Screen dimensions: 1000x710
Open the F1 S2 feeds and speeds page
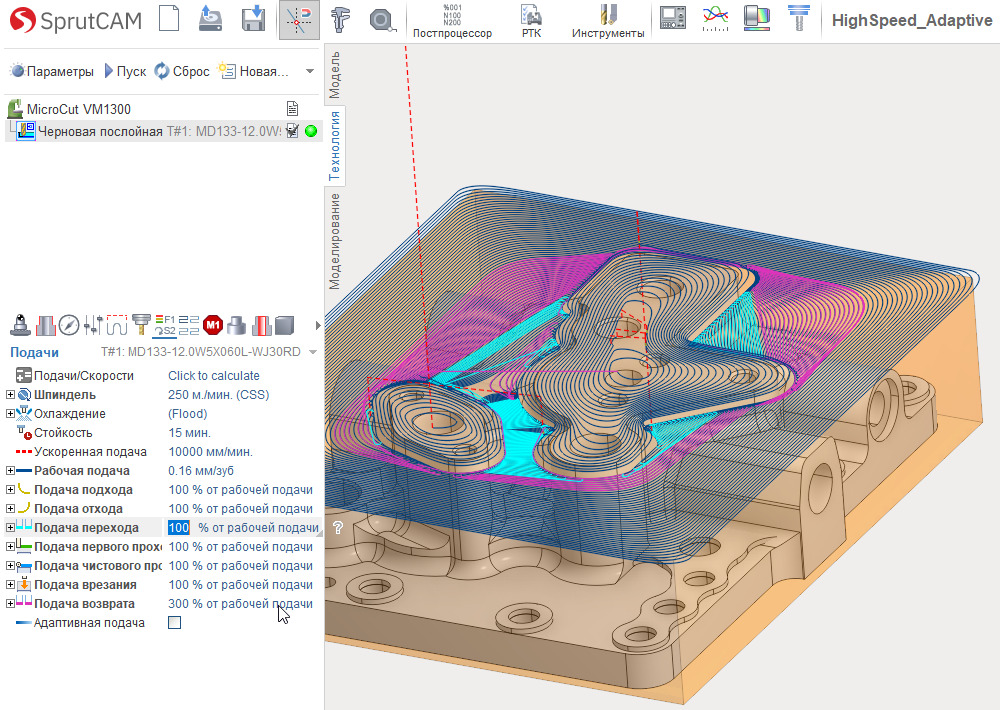[165, 325]
